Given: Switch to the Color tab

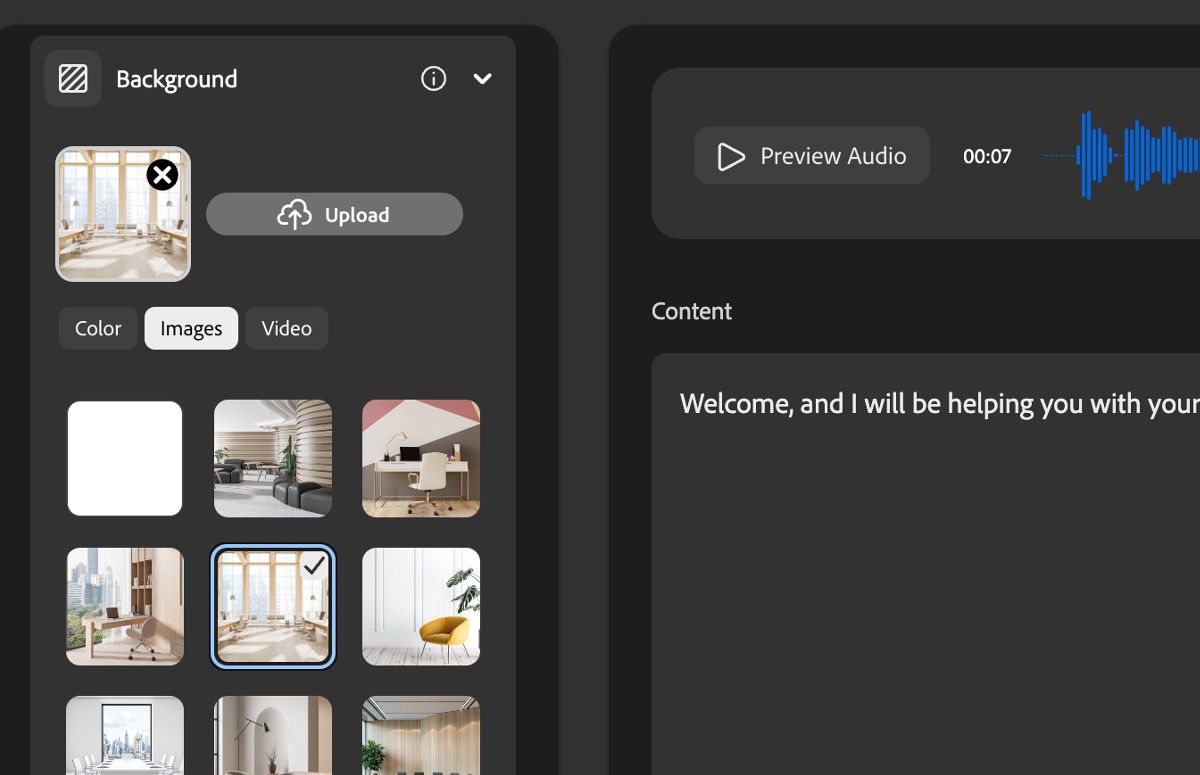Looking at the screenshot, I should coord(98,328).
